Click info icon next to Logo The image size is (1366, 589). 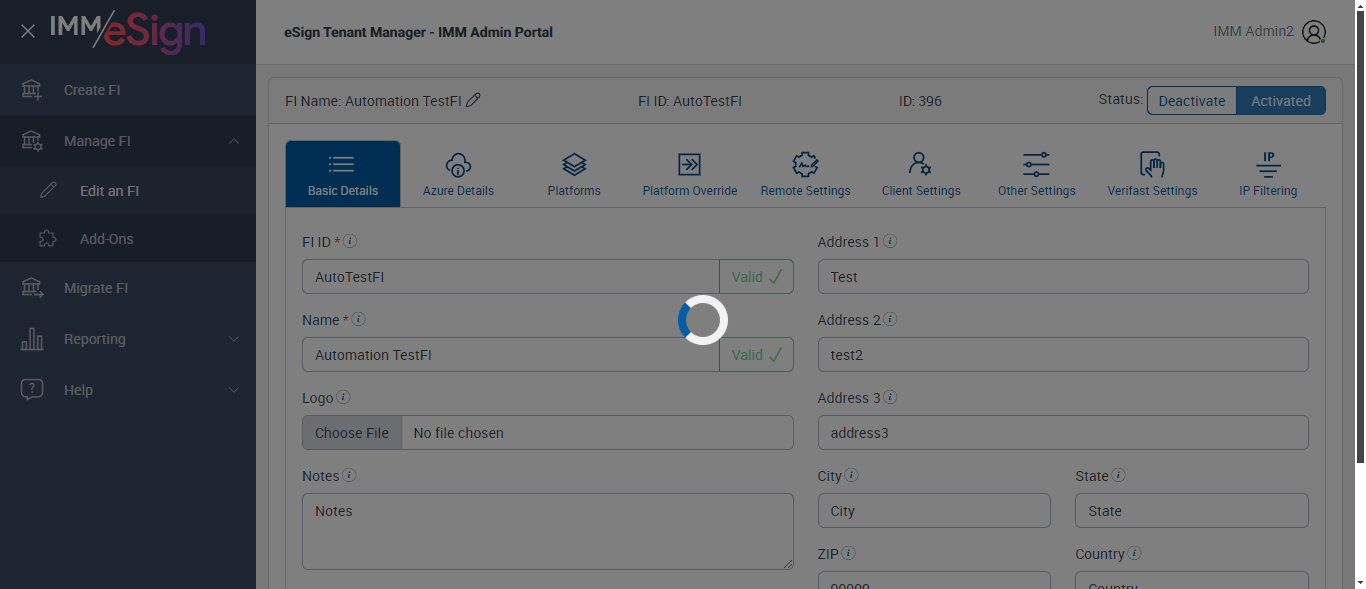coord(343,397)
